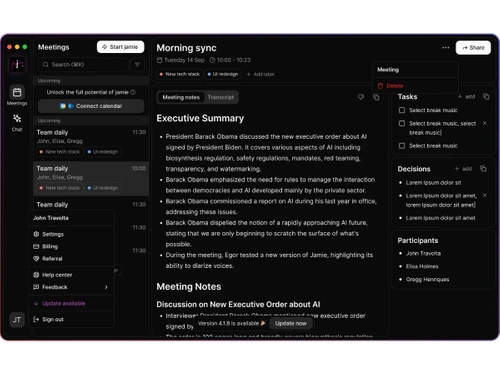This screenshot has height=375, width=500.
Task: Remove the task being edited with X
Action: click(x=485, y=123)
